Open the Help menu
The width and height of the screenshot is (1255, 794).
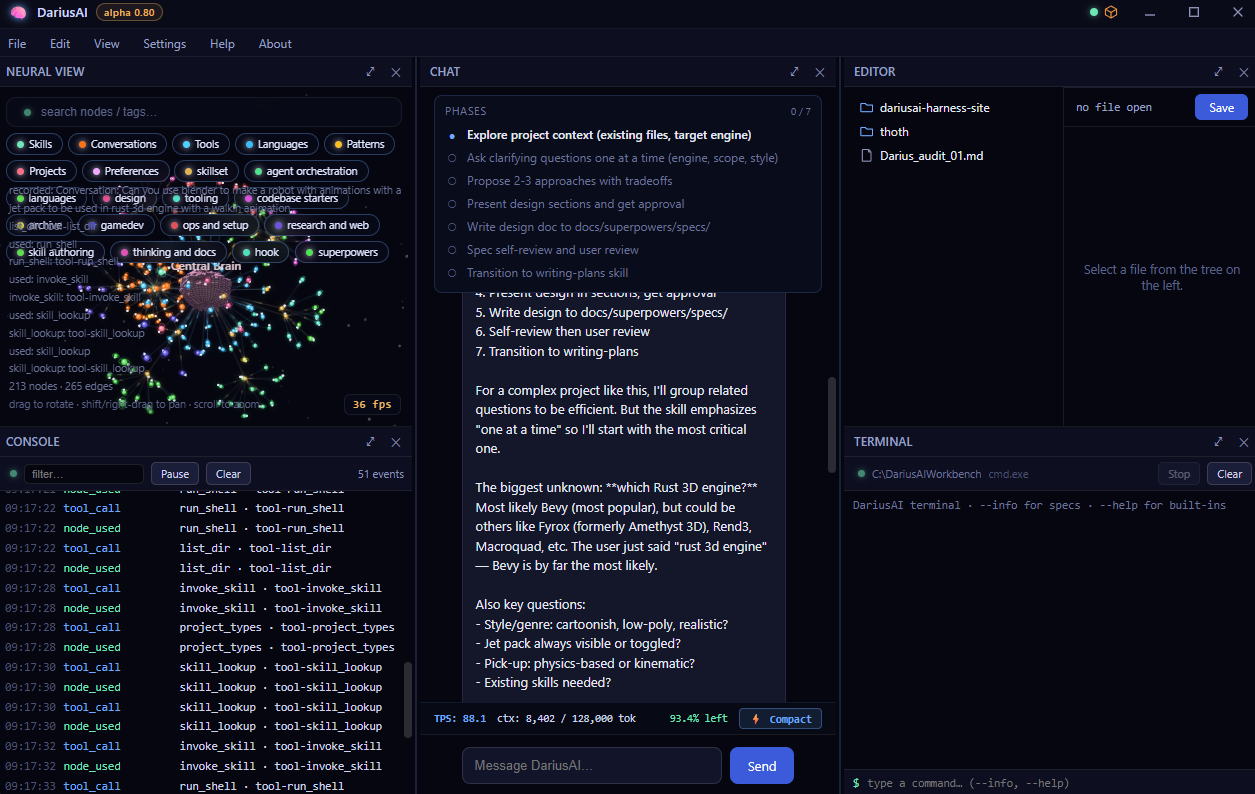click(x=222, y=44)
